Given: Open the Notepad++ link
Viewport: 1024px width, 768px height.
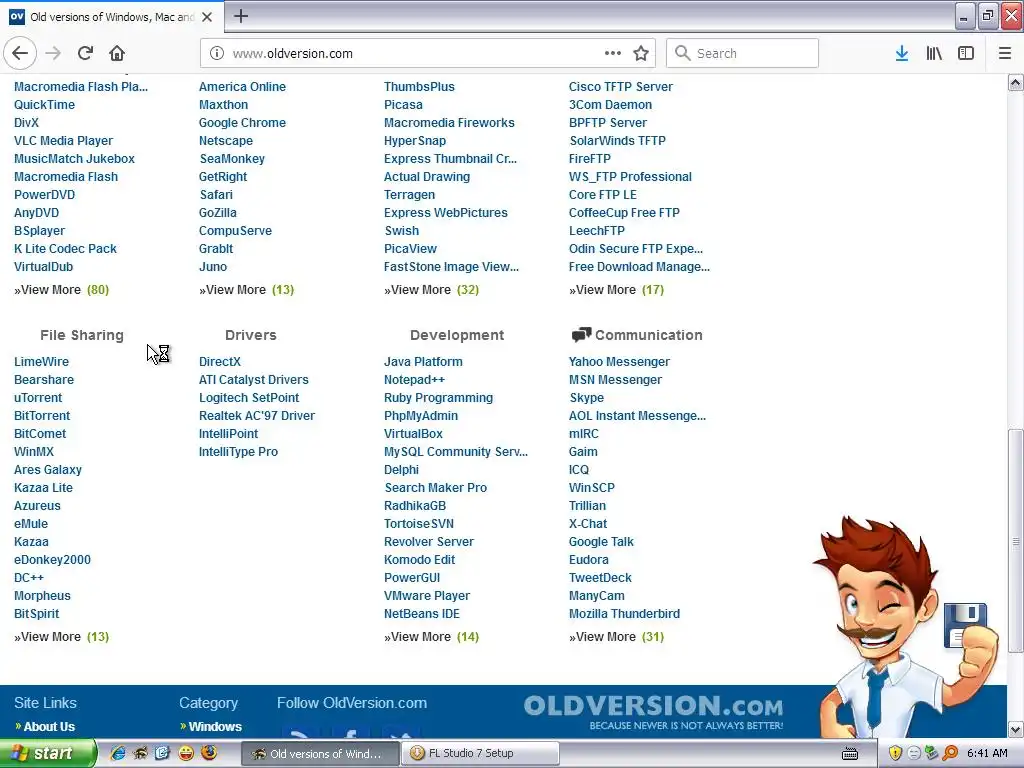Looking at the screenshot, I should (x=414, y=379).
